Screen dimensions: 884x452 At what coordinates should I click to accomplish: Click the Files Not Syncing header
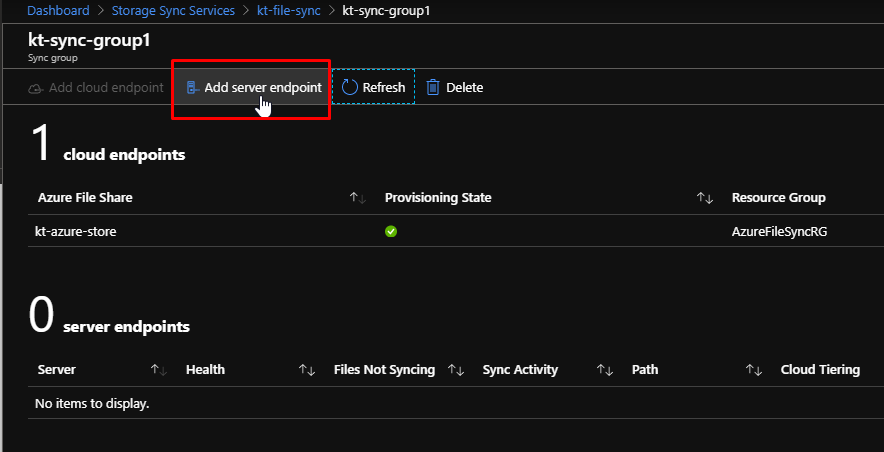pyautogui.click(x=384, y=370)
